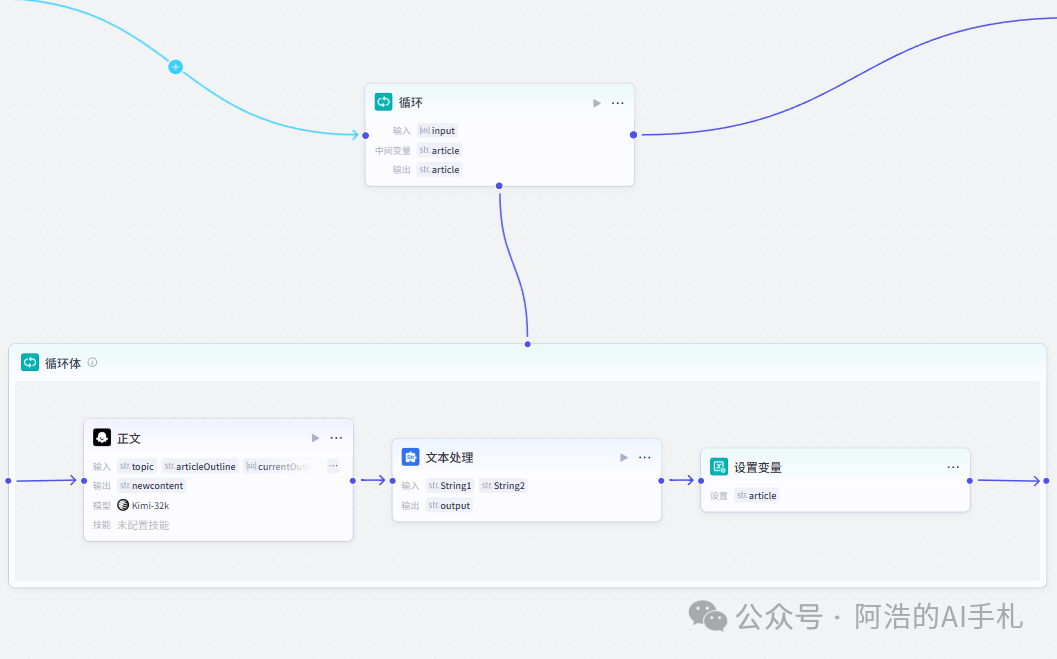Viewport: 1057px width, 659px height.
Task: Click the 正文 node left input port
Action: point(84,480)
